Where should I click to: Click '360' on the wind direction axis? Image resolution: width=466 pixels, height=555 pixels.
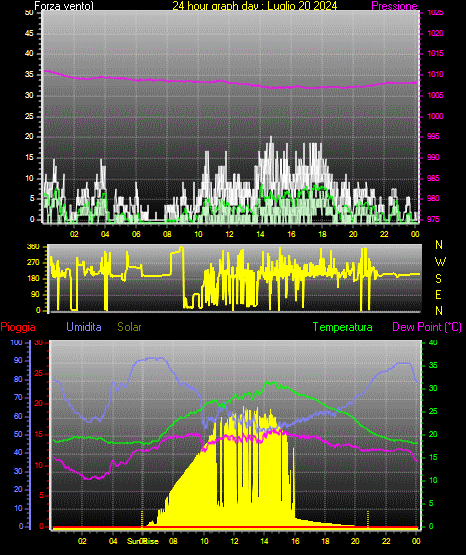[x=34, y=247]
